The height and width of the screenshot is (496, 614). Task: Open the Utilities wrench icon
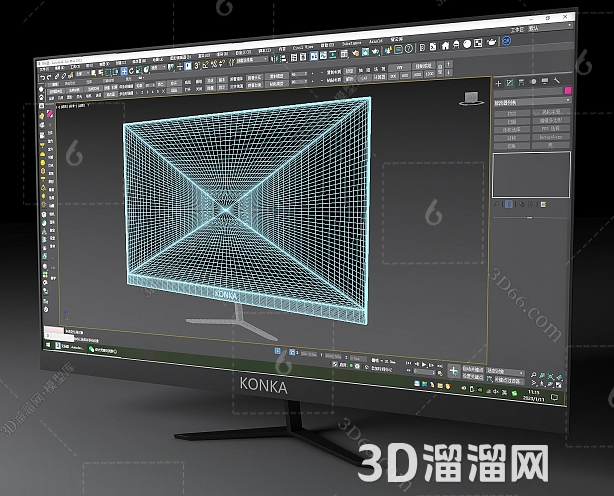click(x=556, y=80)
